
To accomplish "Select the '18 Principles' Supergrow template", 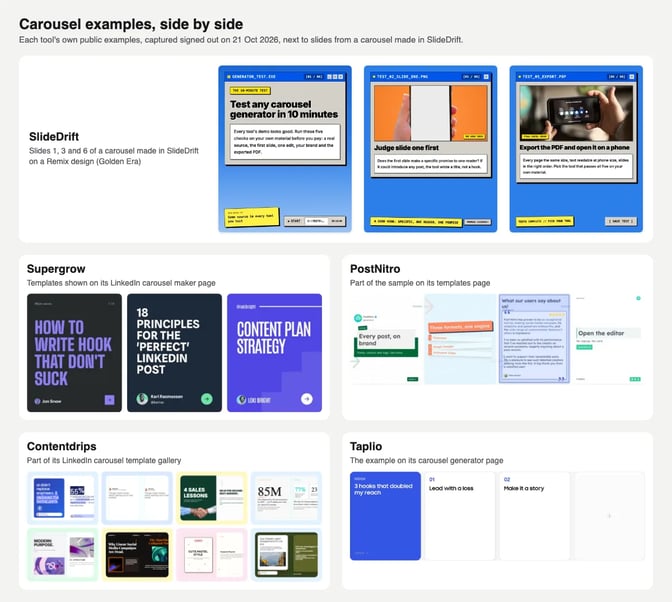I will tap(174, 353).
